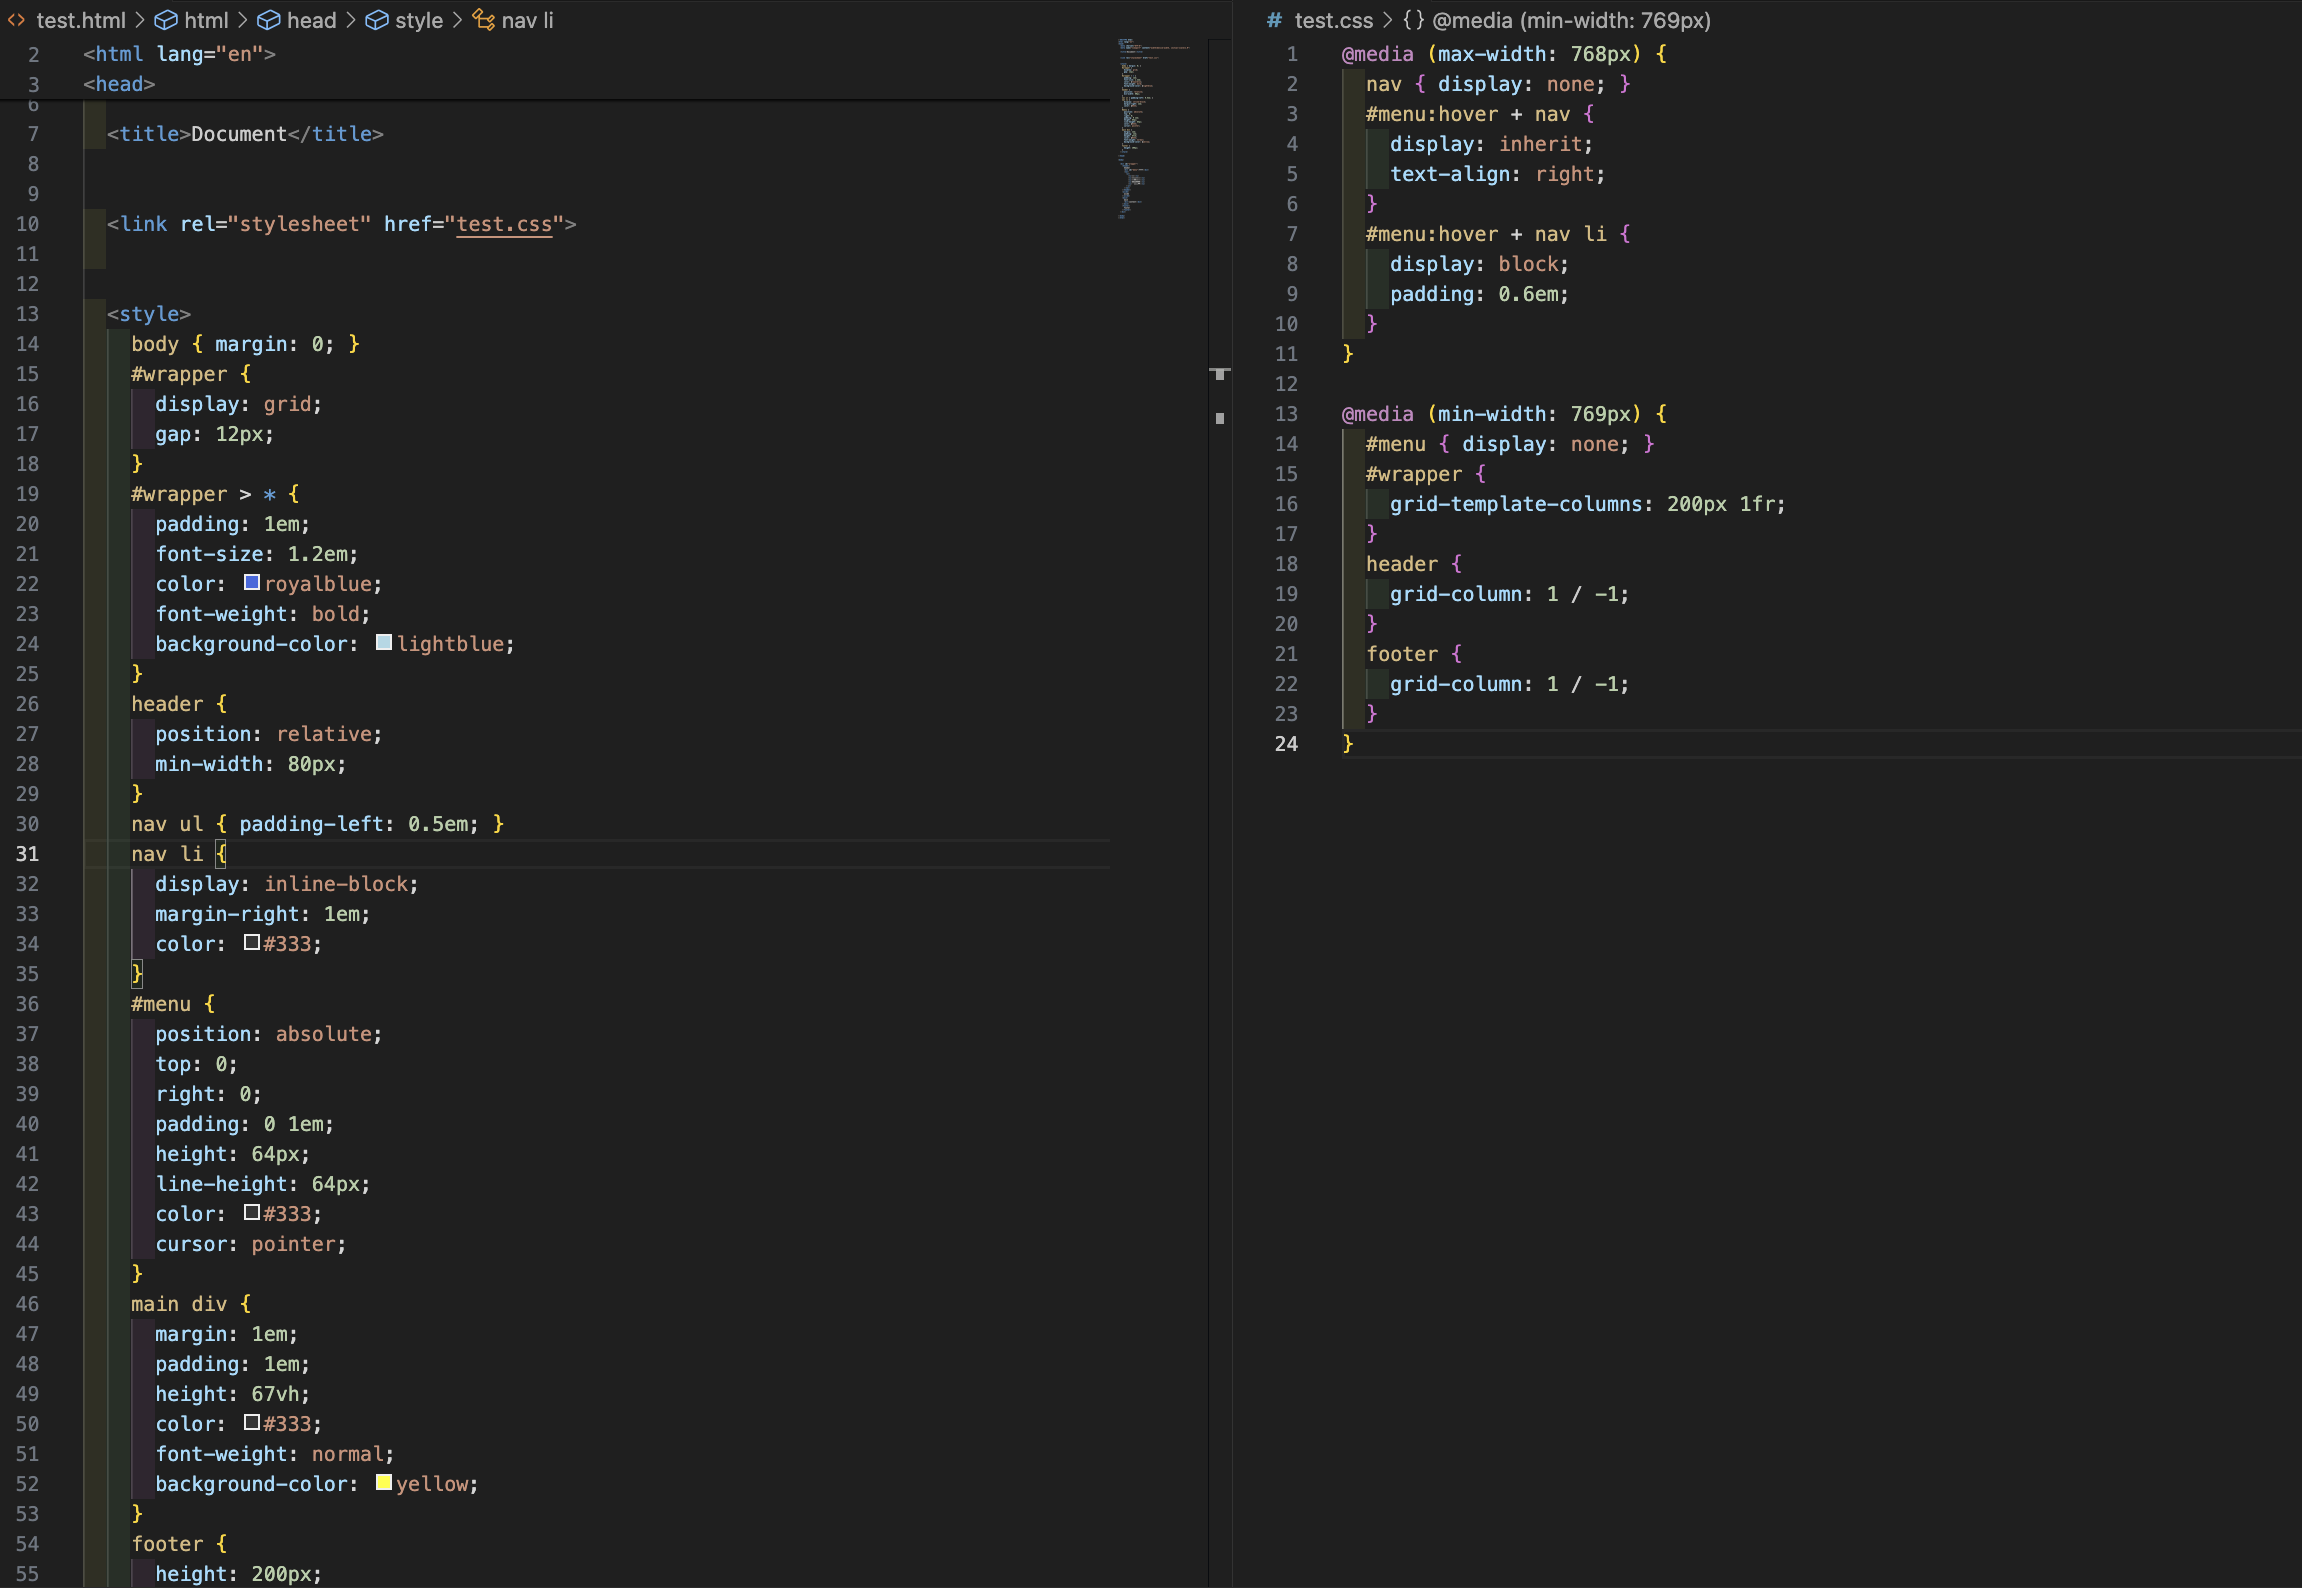Select the test.css breadcrumb item
The width and height of the screenshot is (2302, 1588).
[1333, 20]
